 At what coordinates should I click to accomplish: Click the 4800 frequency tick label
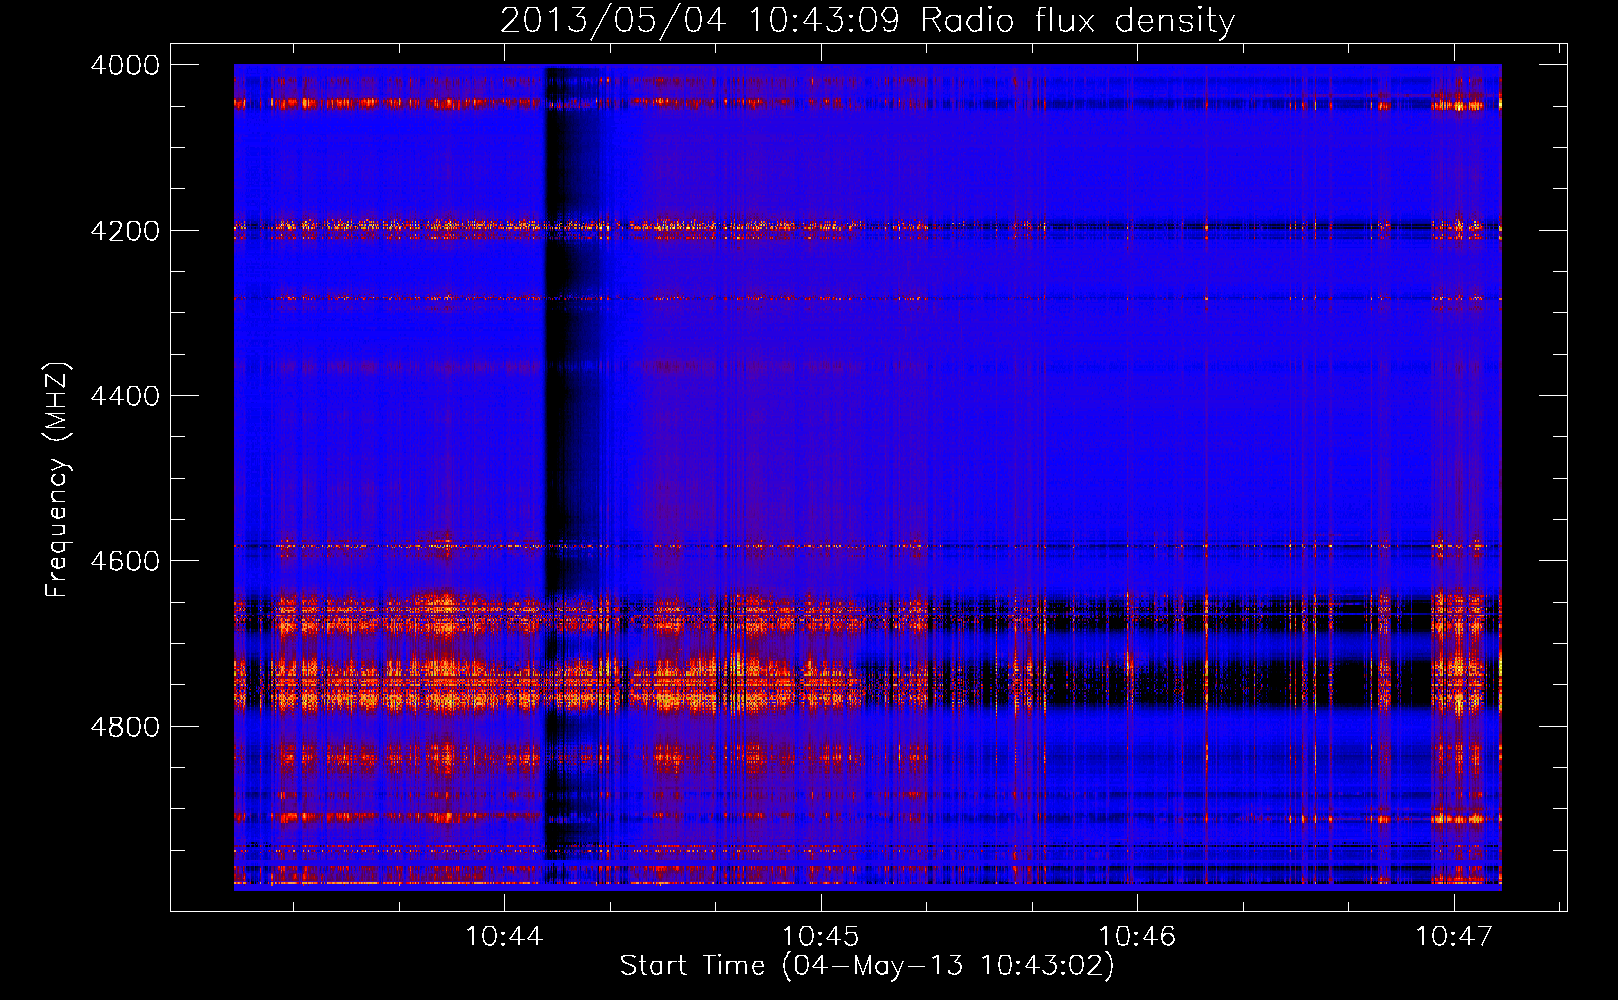click(x=124, y=726)
